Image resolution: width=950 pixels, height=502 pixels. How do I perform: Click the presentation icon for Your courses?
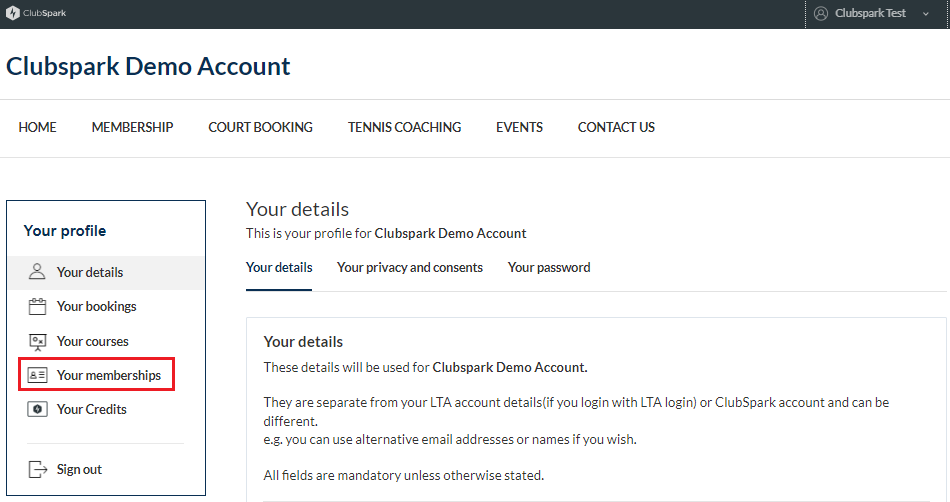click(x=38, y=342)
